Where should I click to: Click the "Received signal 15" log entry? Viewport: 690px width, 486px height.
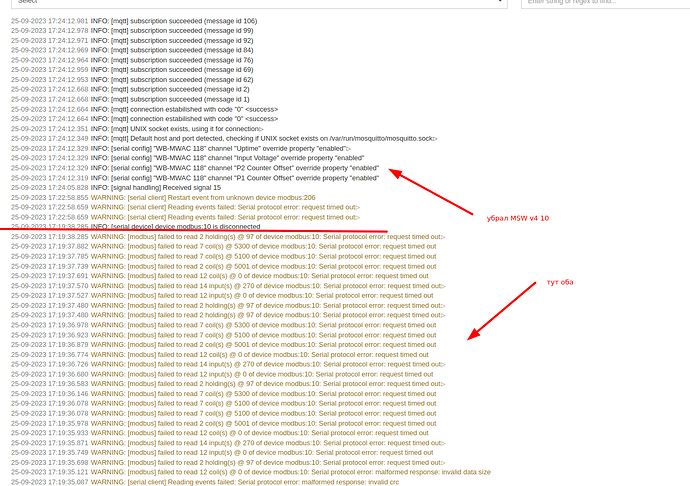pos(116,188)
